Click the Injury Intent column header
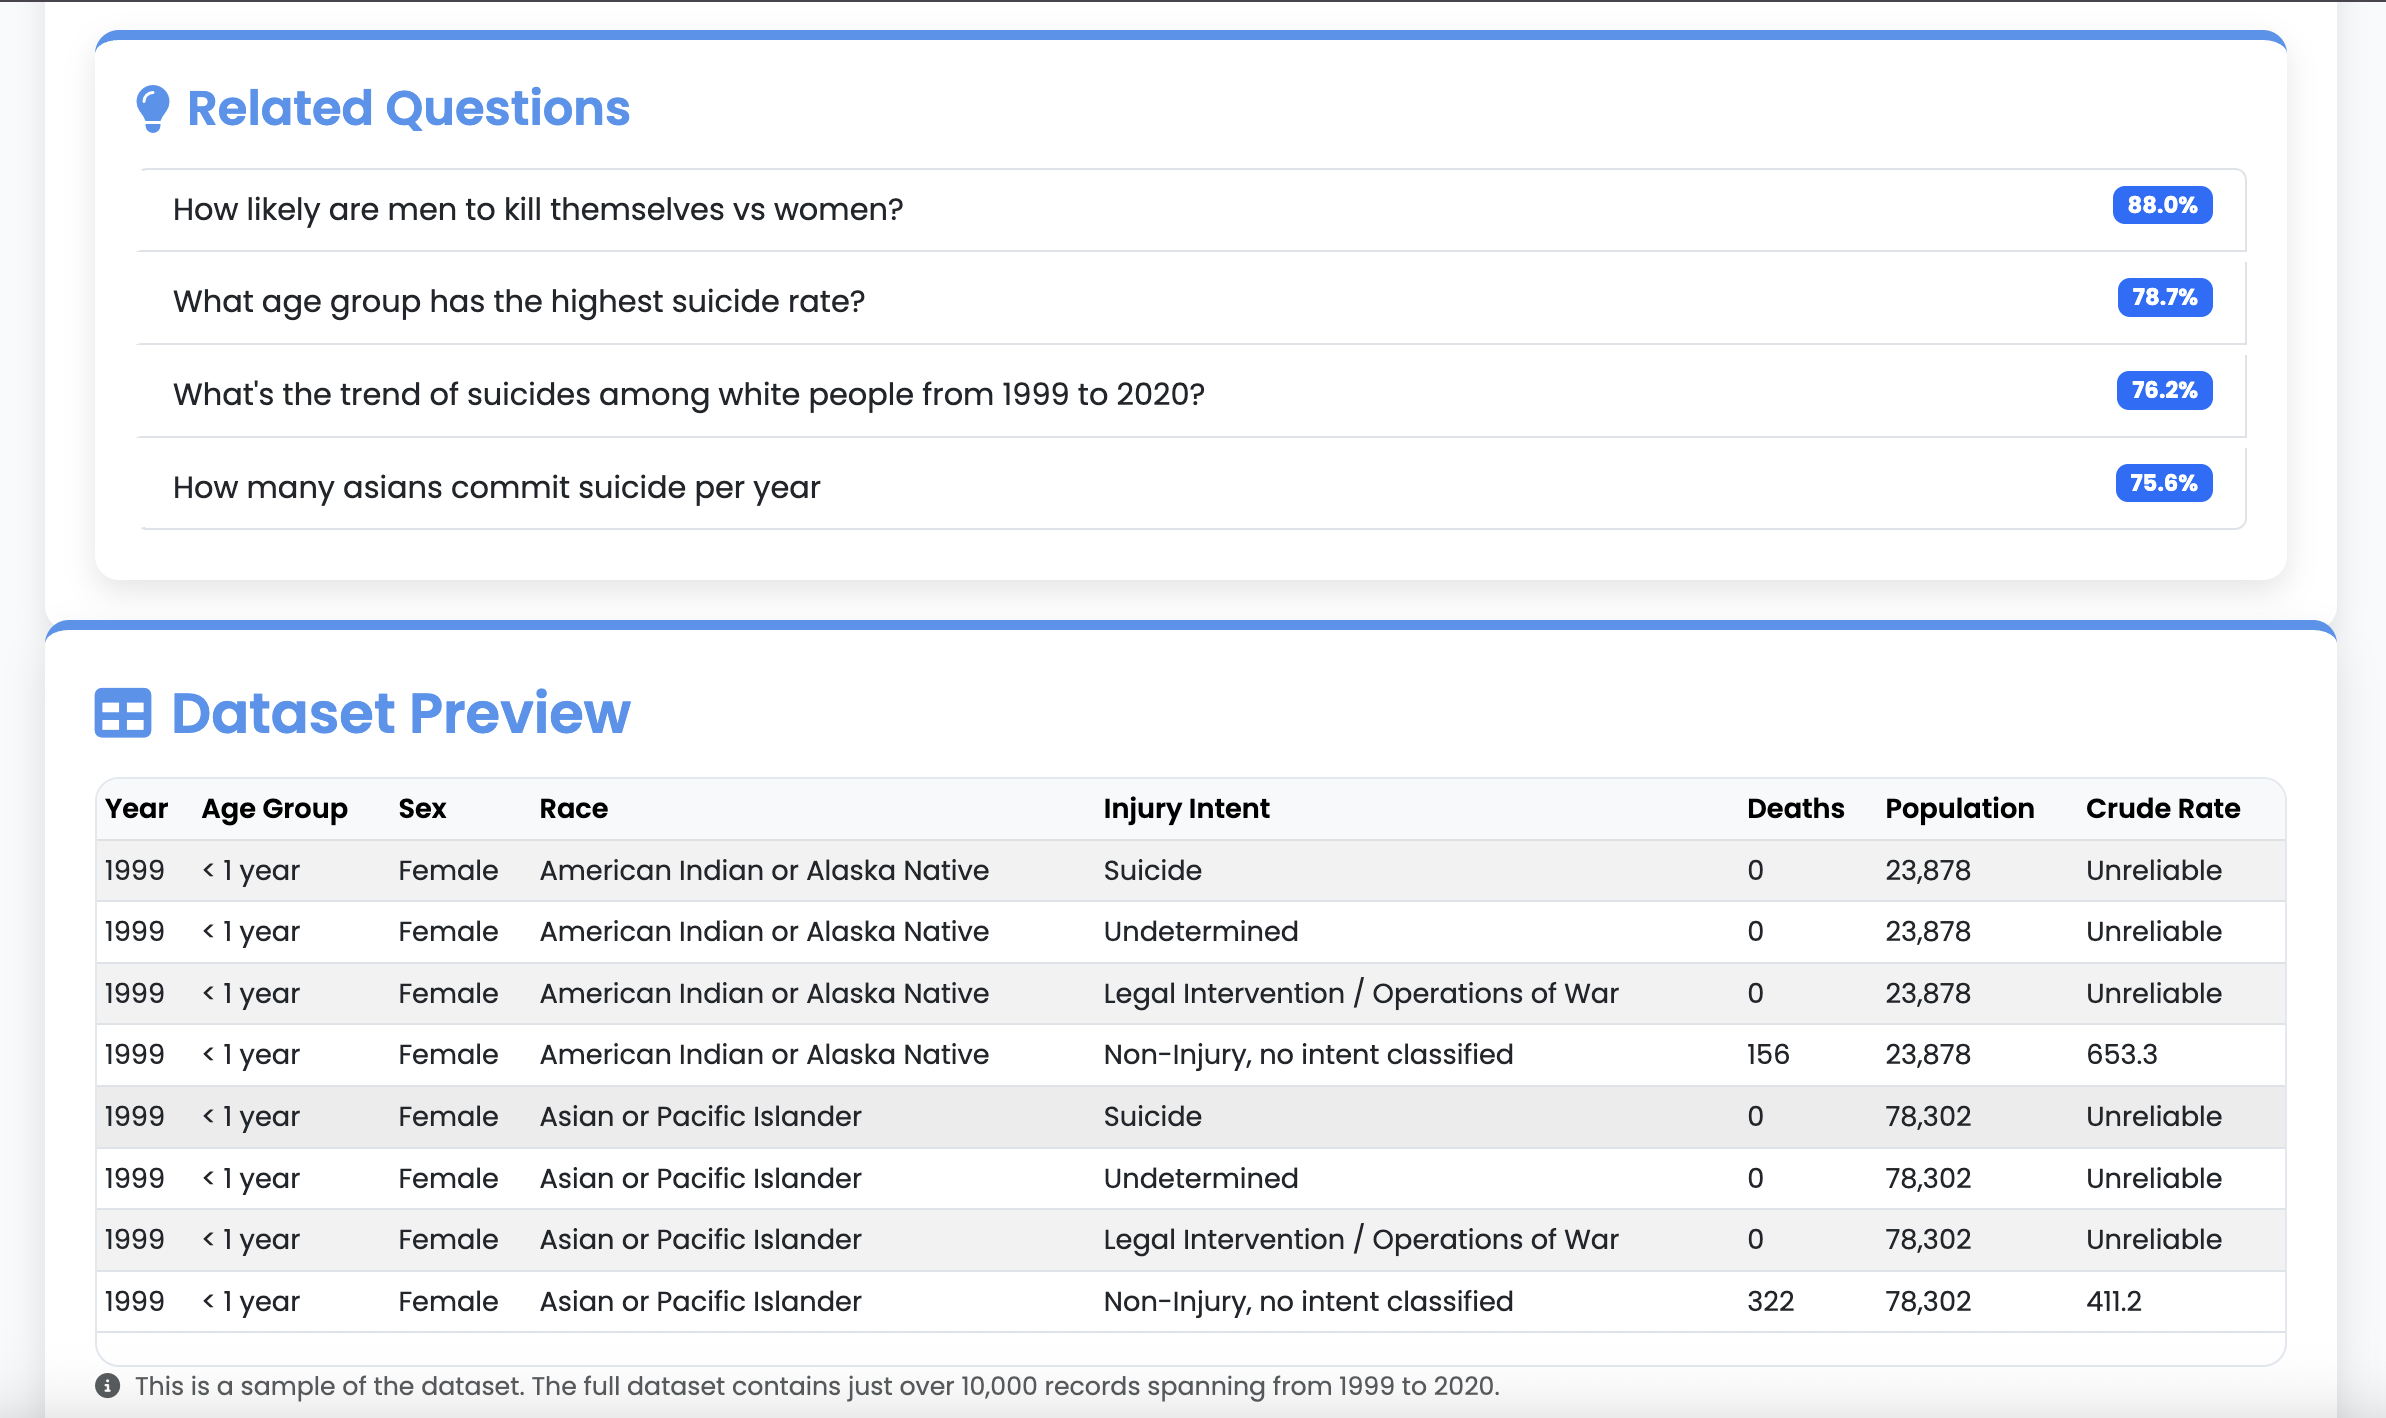 point(1186,809)
